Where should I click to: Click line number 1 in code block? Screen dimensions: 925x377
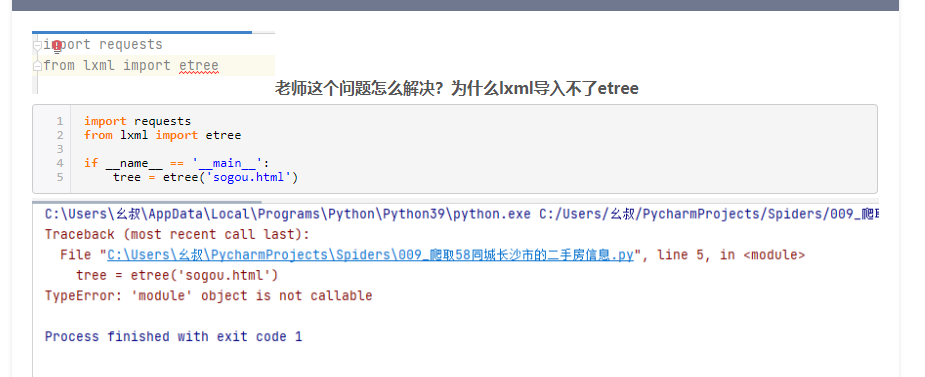click(60, 121)
